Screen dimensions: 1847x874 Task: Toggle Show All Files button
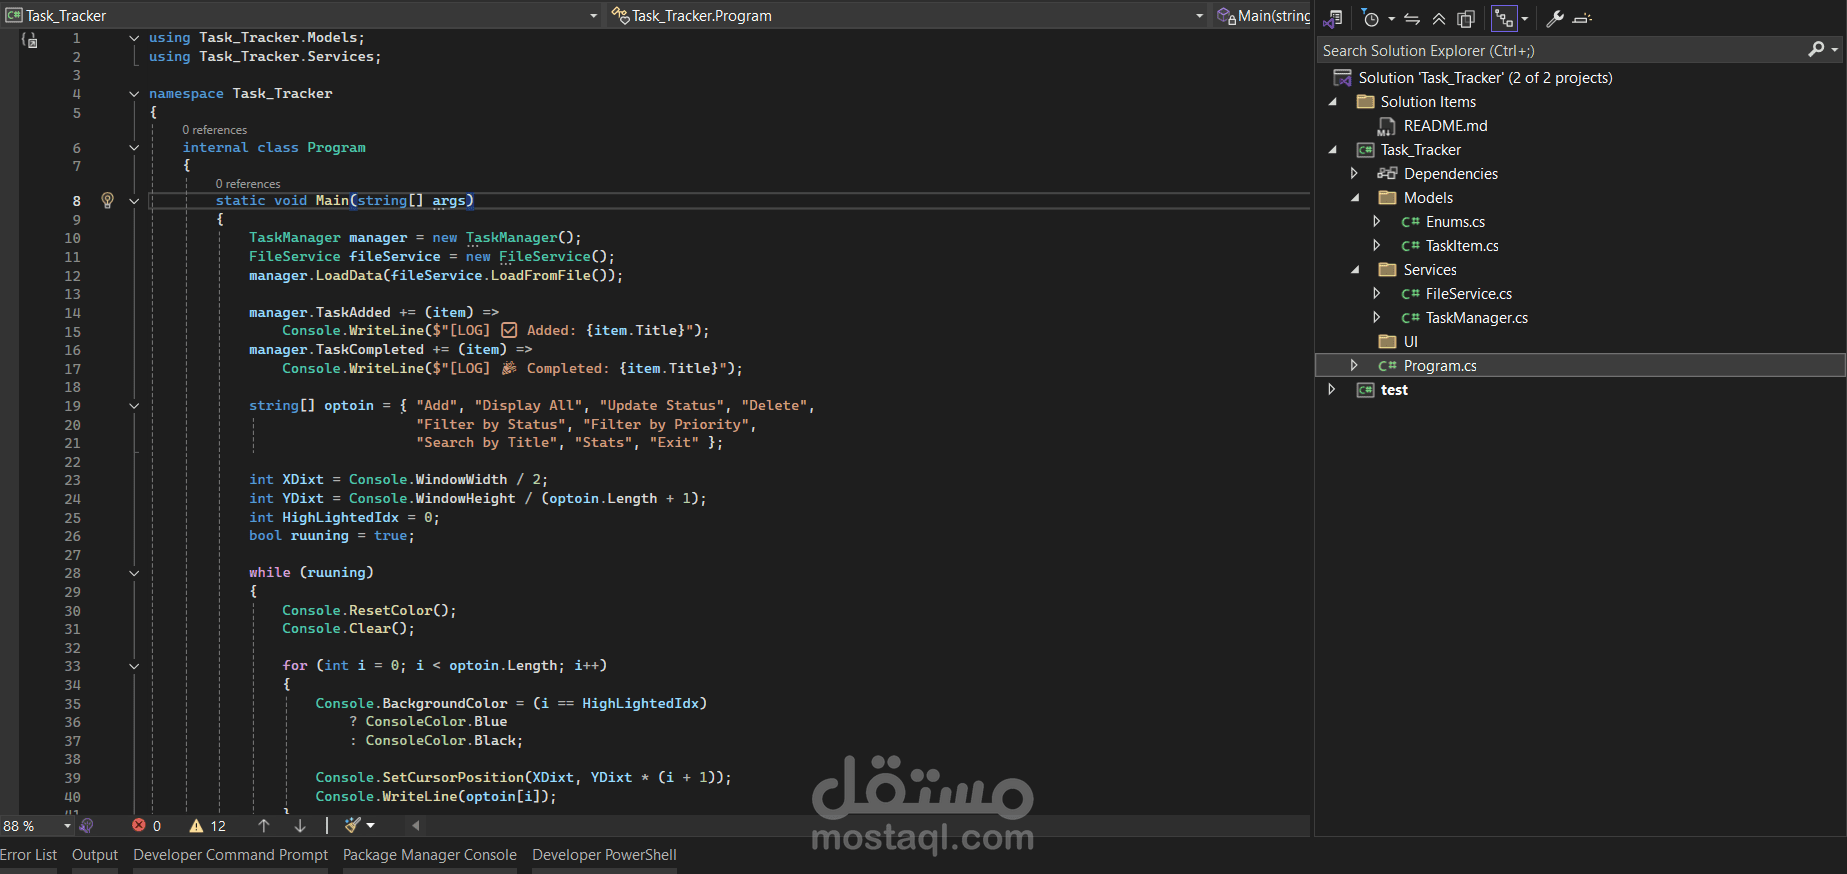[1466, 18]
